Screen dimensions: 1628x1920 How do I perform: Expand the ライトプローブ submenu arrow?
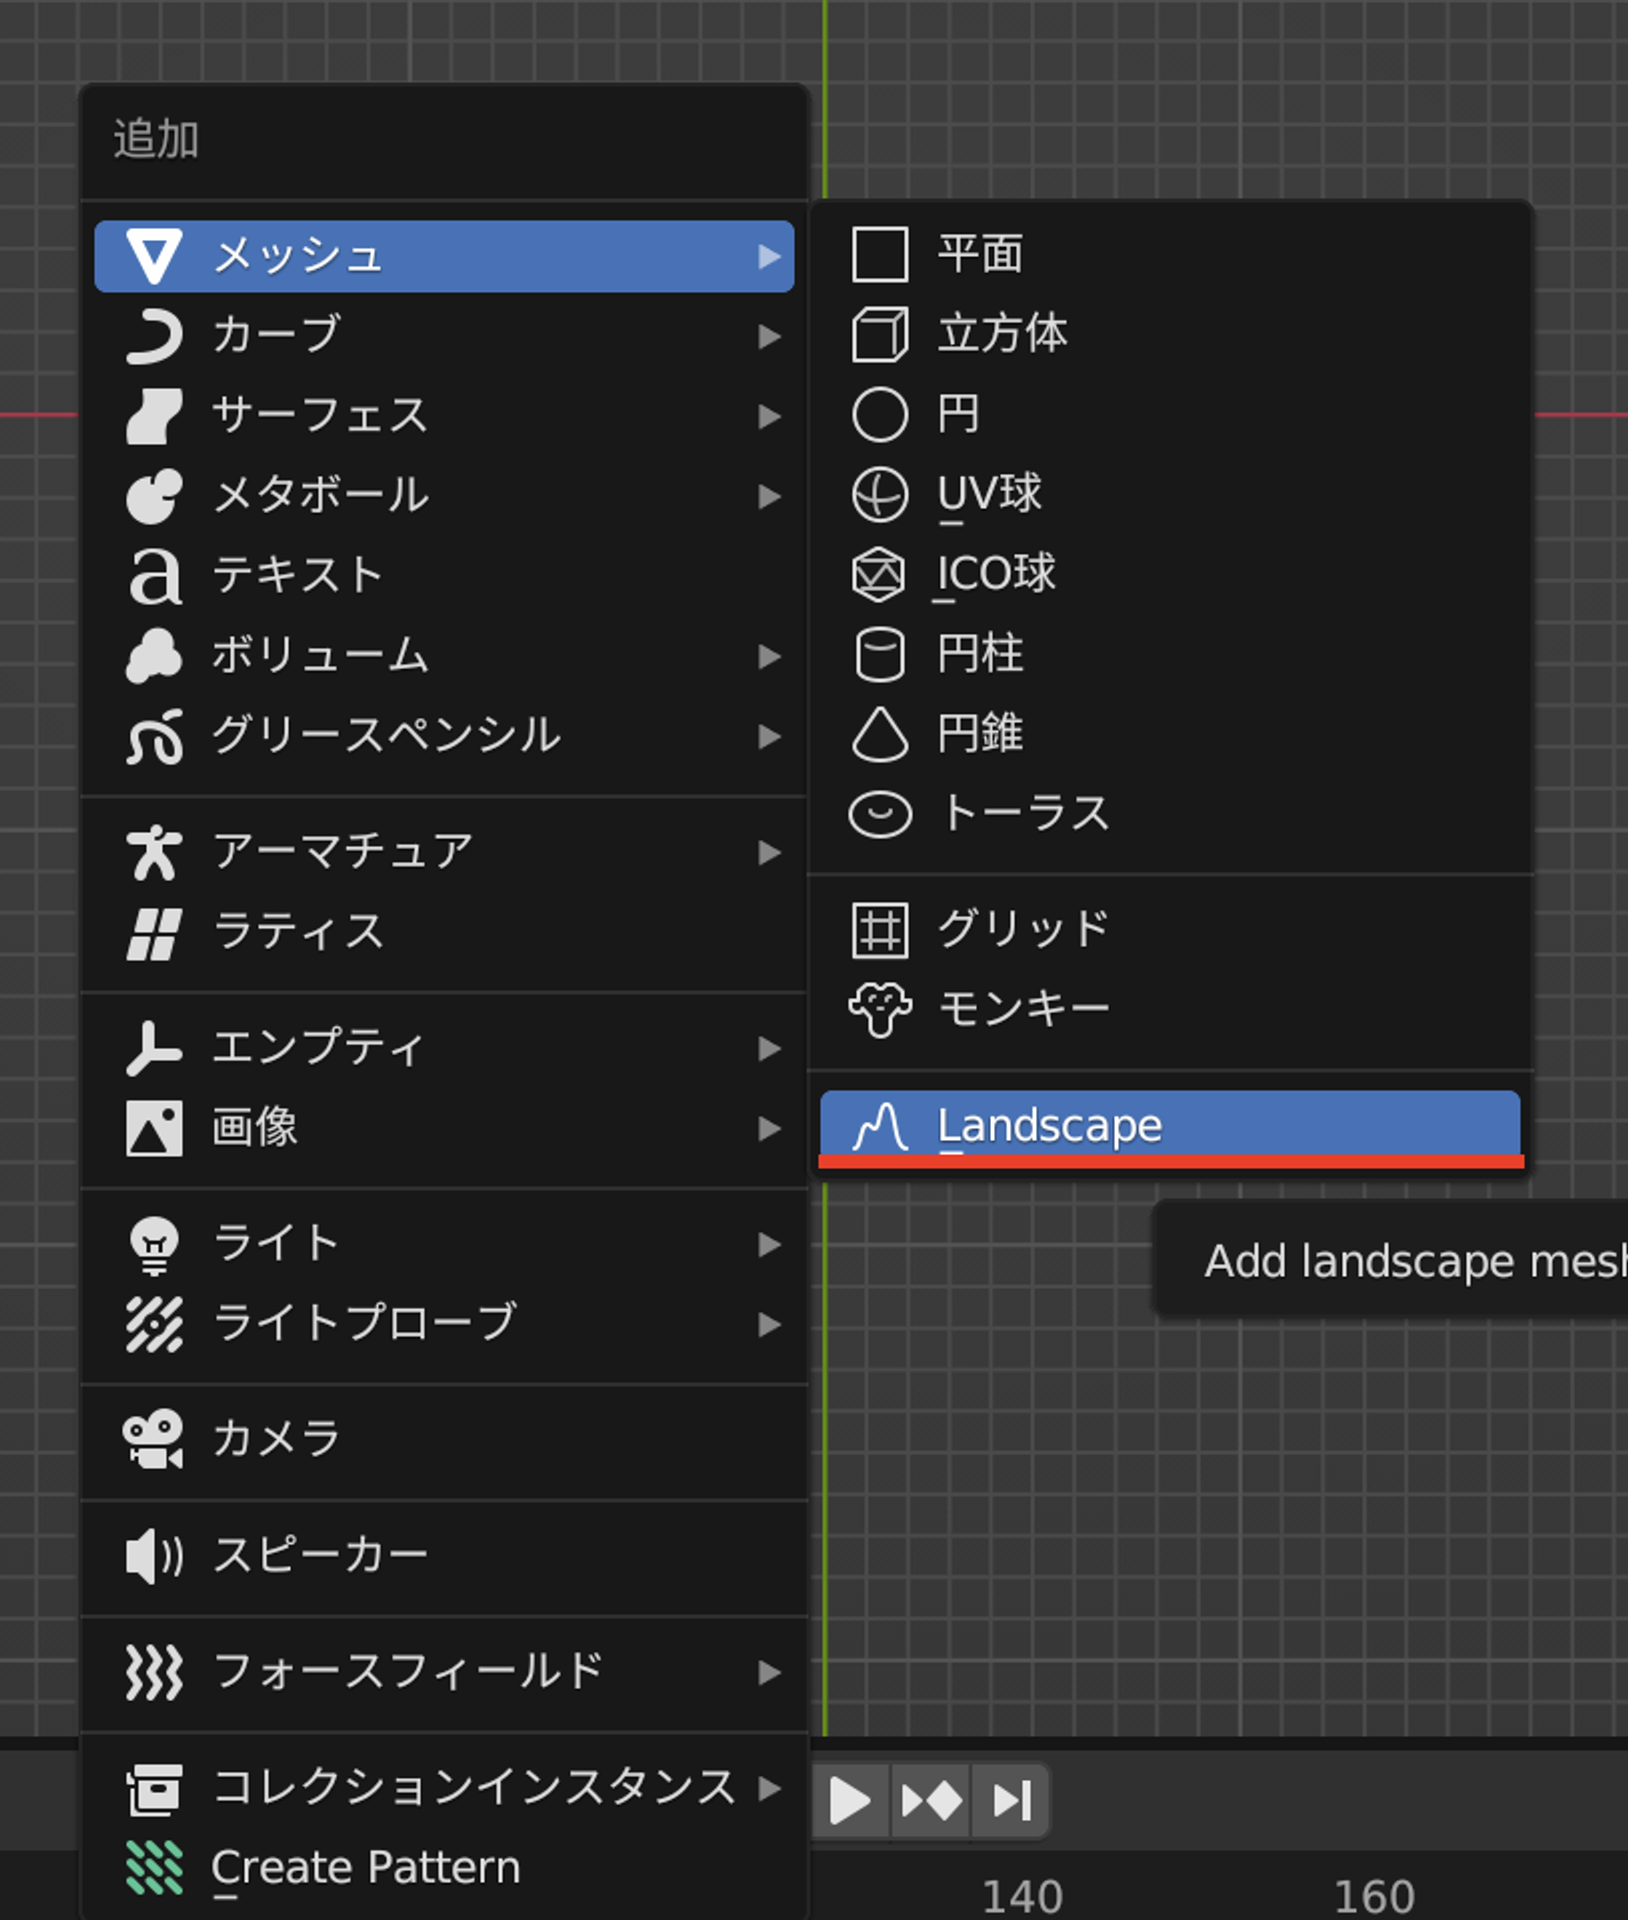[x=769, y=1325]
